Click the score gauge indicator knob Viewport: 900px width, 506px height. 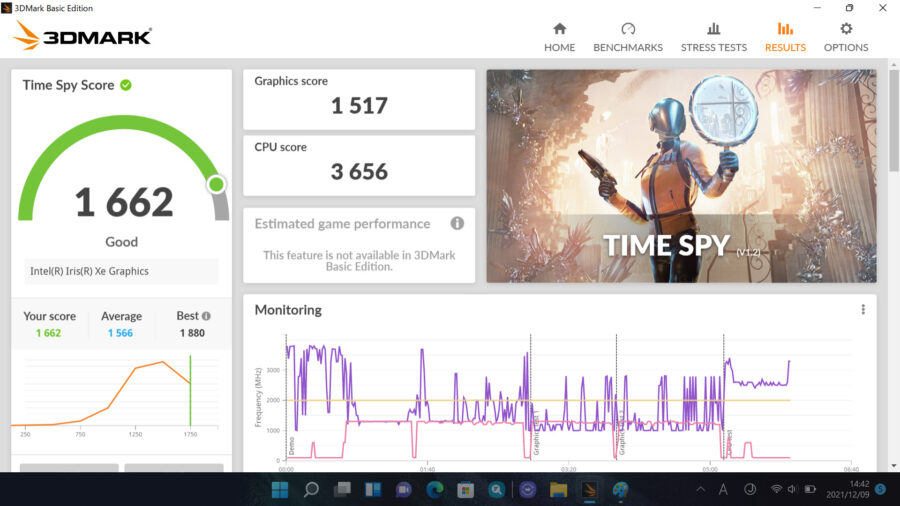(x=216, y=184)
